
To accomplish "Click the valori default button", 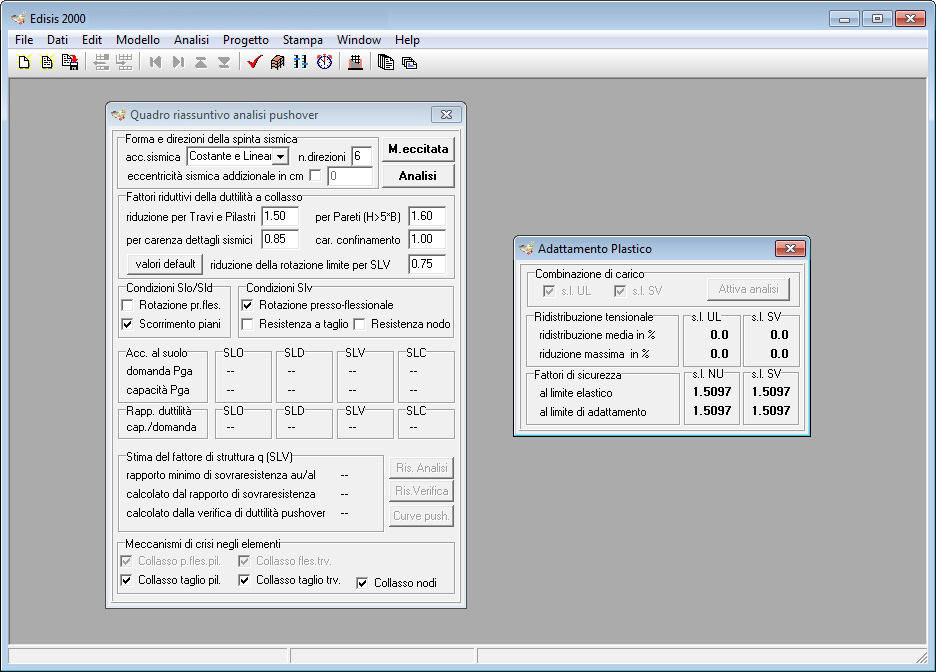I will tap(165, 264).
